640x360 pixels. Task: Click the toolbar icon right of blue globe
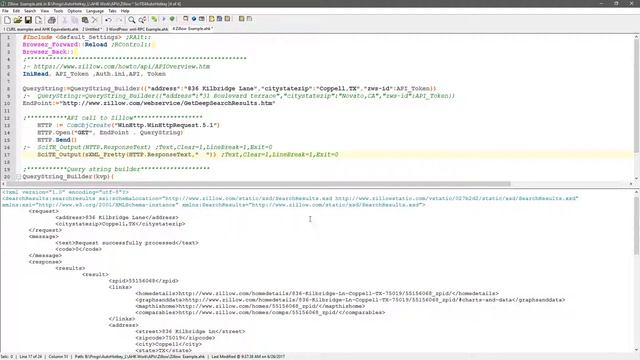[202, 19]
